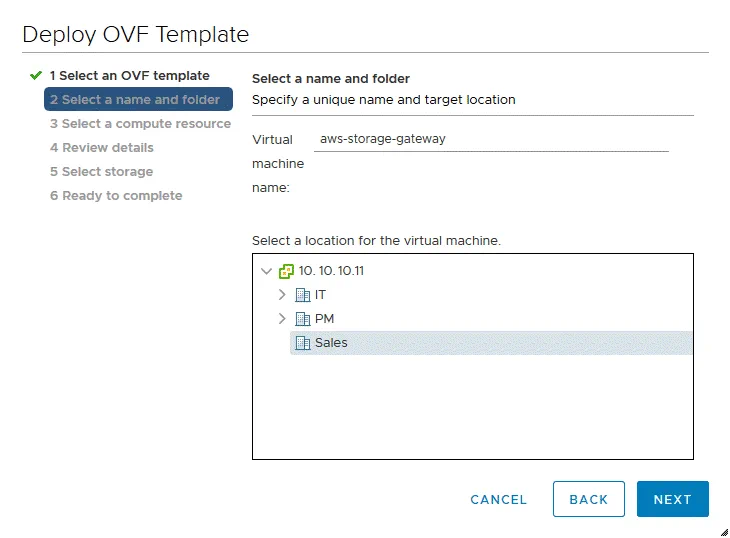Select the Sales location in the tree
This screenshot has height=538, width=730.
(x=331, y=343)
